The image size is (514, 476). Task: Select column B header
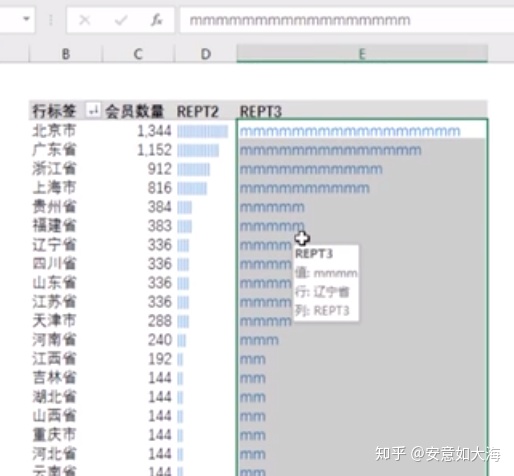coord(66,54)
